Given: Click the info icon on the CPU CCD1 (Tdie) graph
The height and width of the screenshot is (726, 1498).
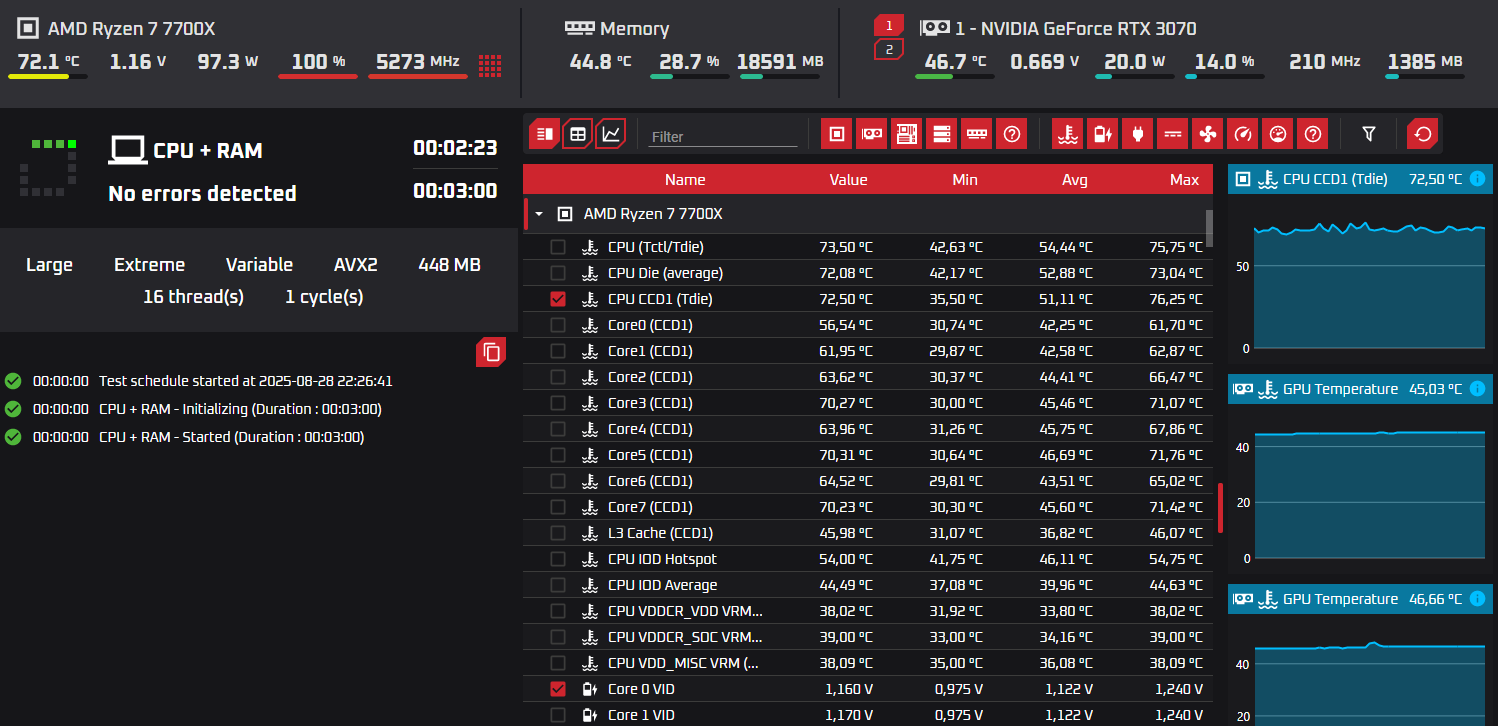Looking at the screenshot, I should point(1477,179).
